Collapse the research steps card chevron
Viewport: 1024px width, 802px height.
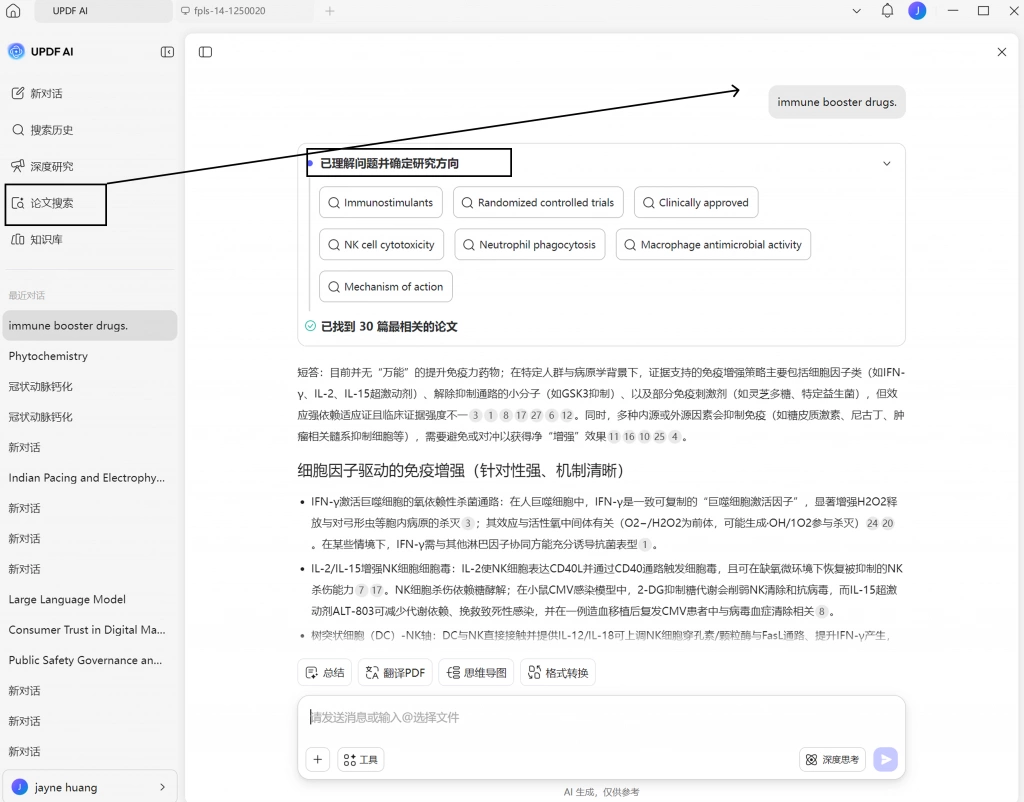pos(886,163)
